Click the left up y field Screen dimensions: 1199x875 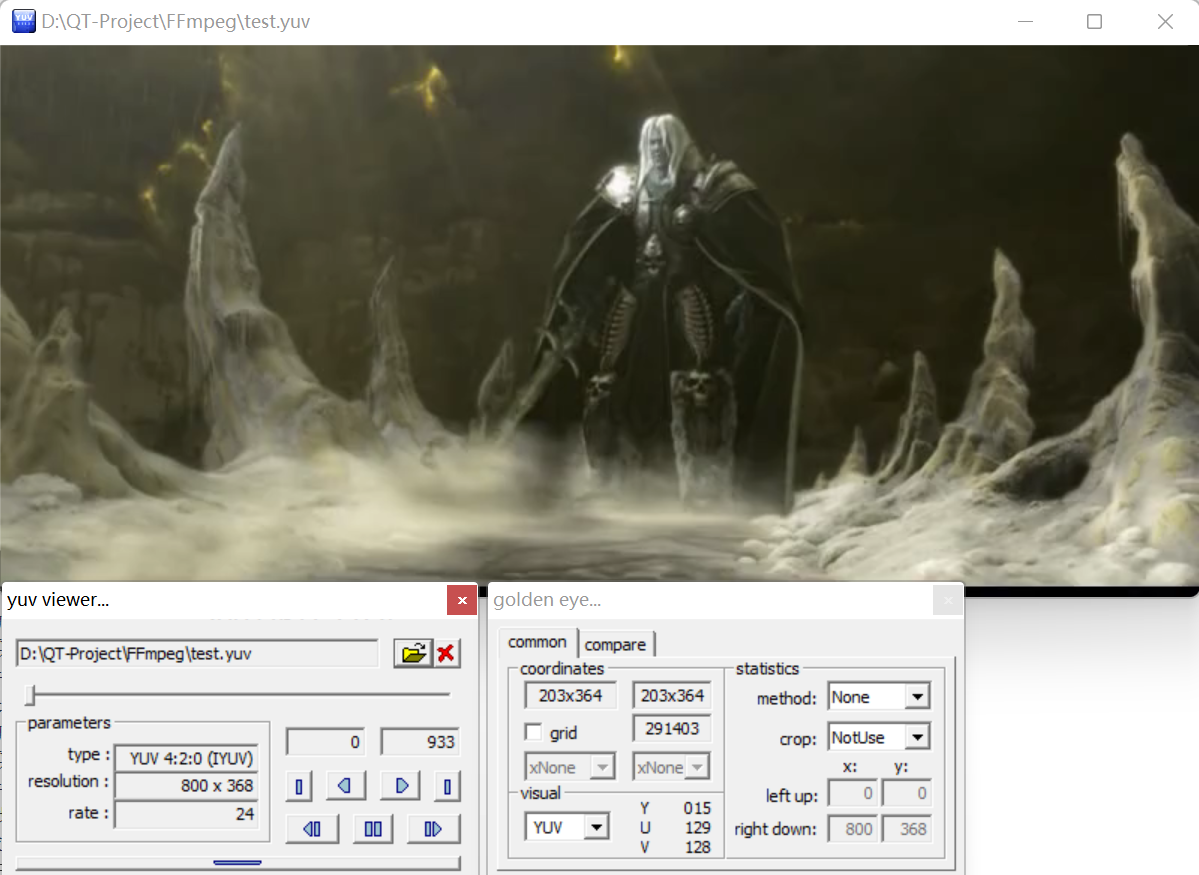pos(906,793)
